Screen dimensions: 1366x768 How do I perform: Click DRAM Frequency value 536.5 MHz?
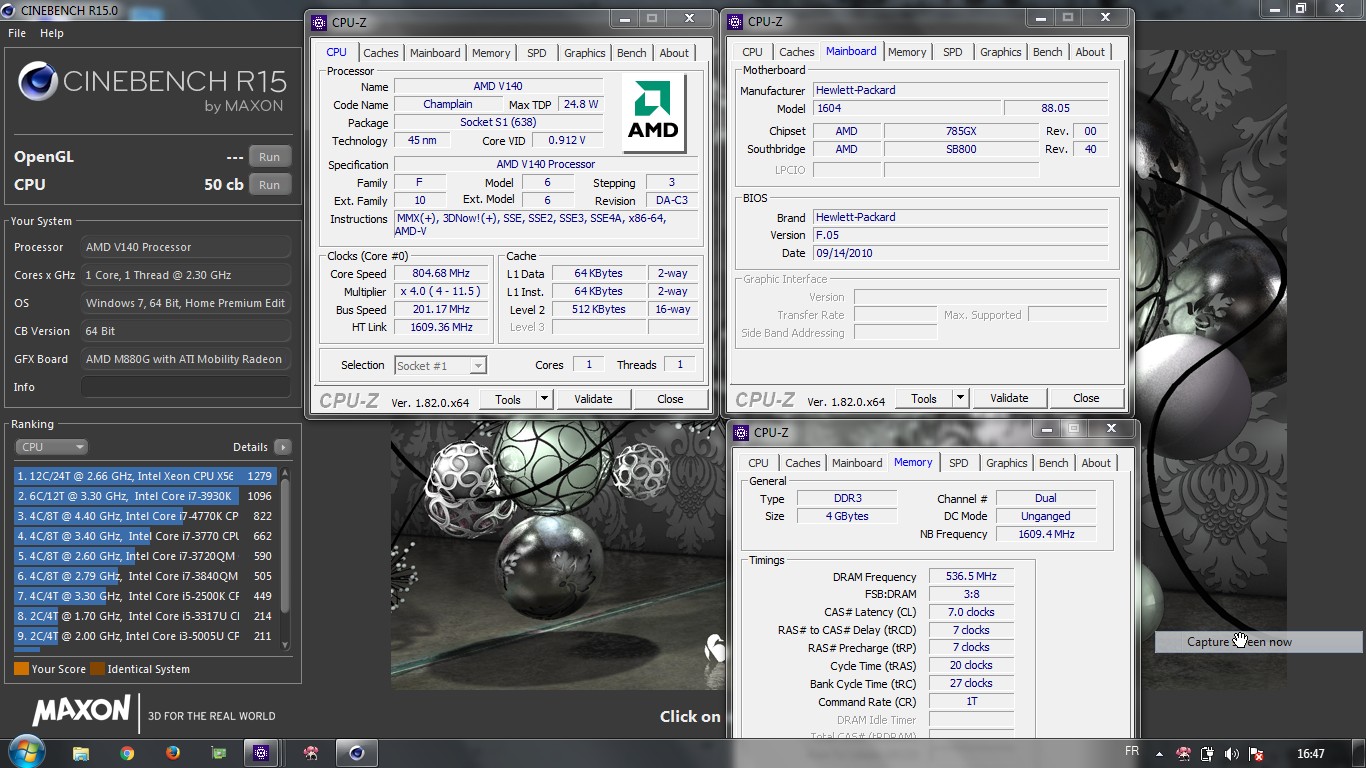tap(971, 576)
